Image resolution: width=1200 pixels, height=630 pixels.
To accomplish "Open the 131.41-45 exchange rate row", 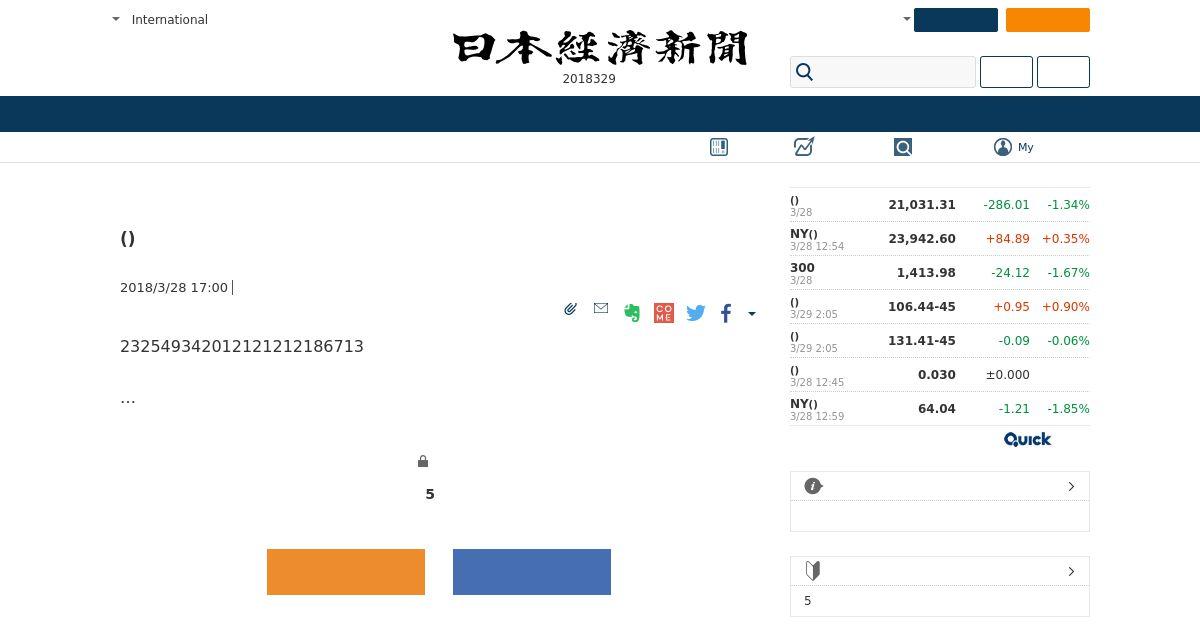I will pyautogui.click(x=940, y=341).
